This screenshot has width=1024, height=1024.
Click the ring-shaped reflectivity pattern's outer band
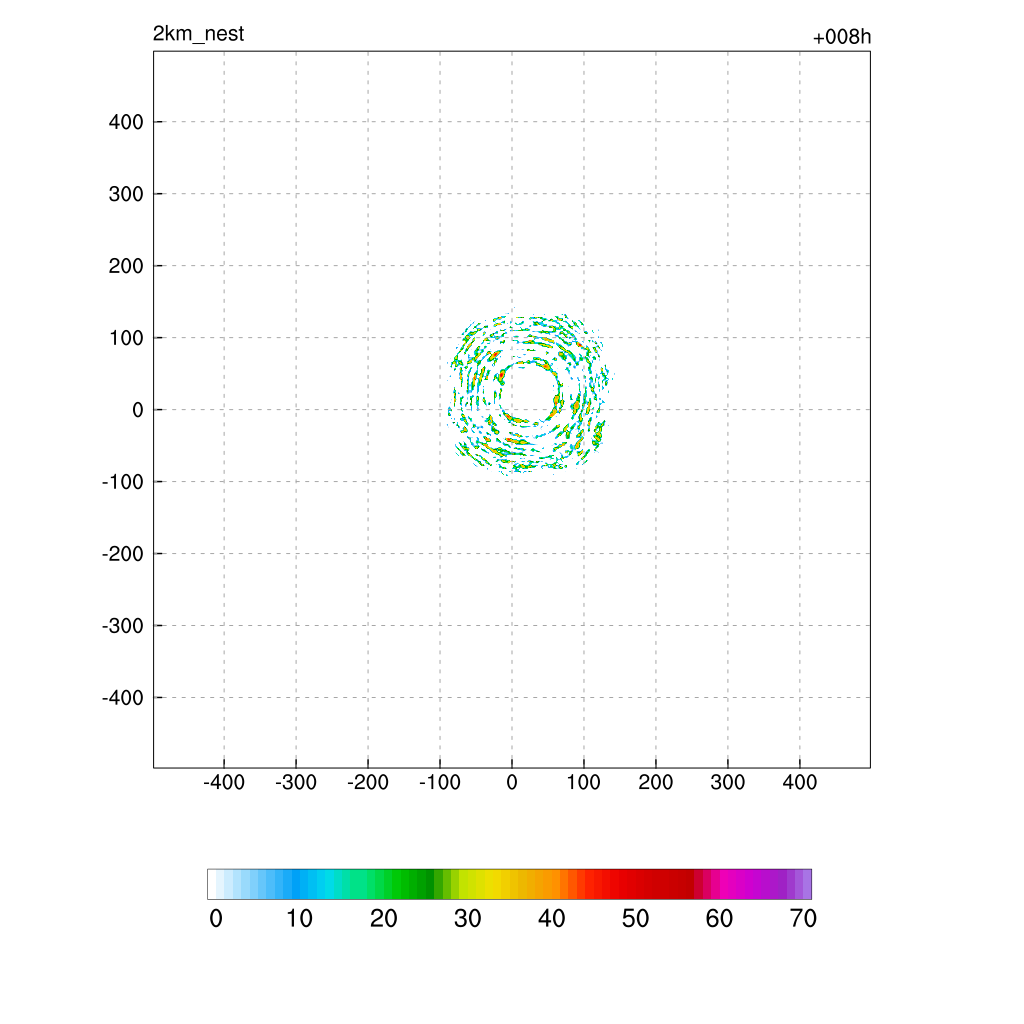530,391
